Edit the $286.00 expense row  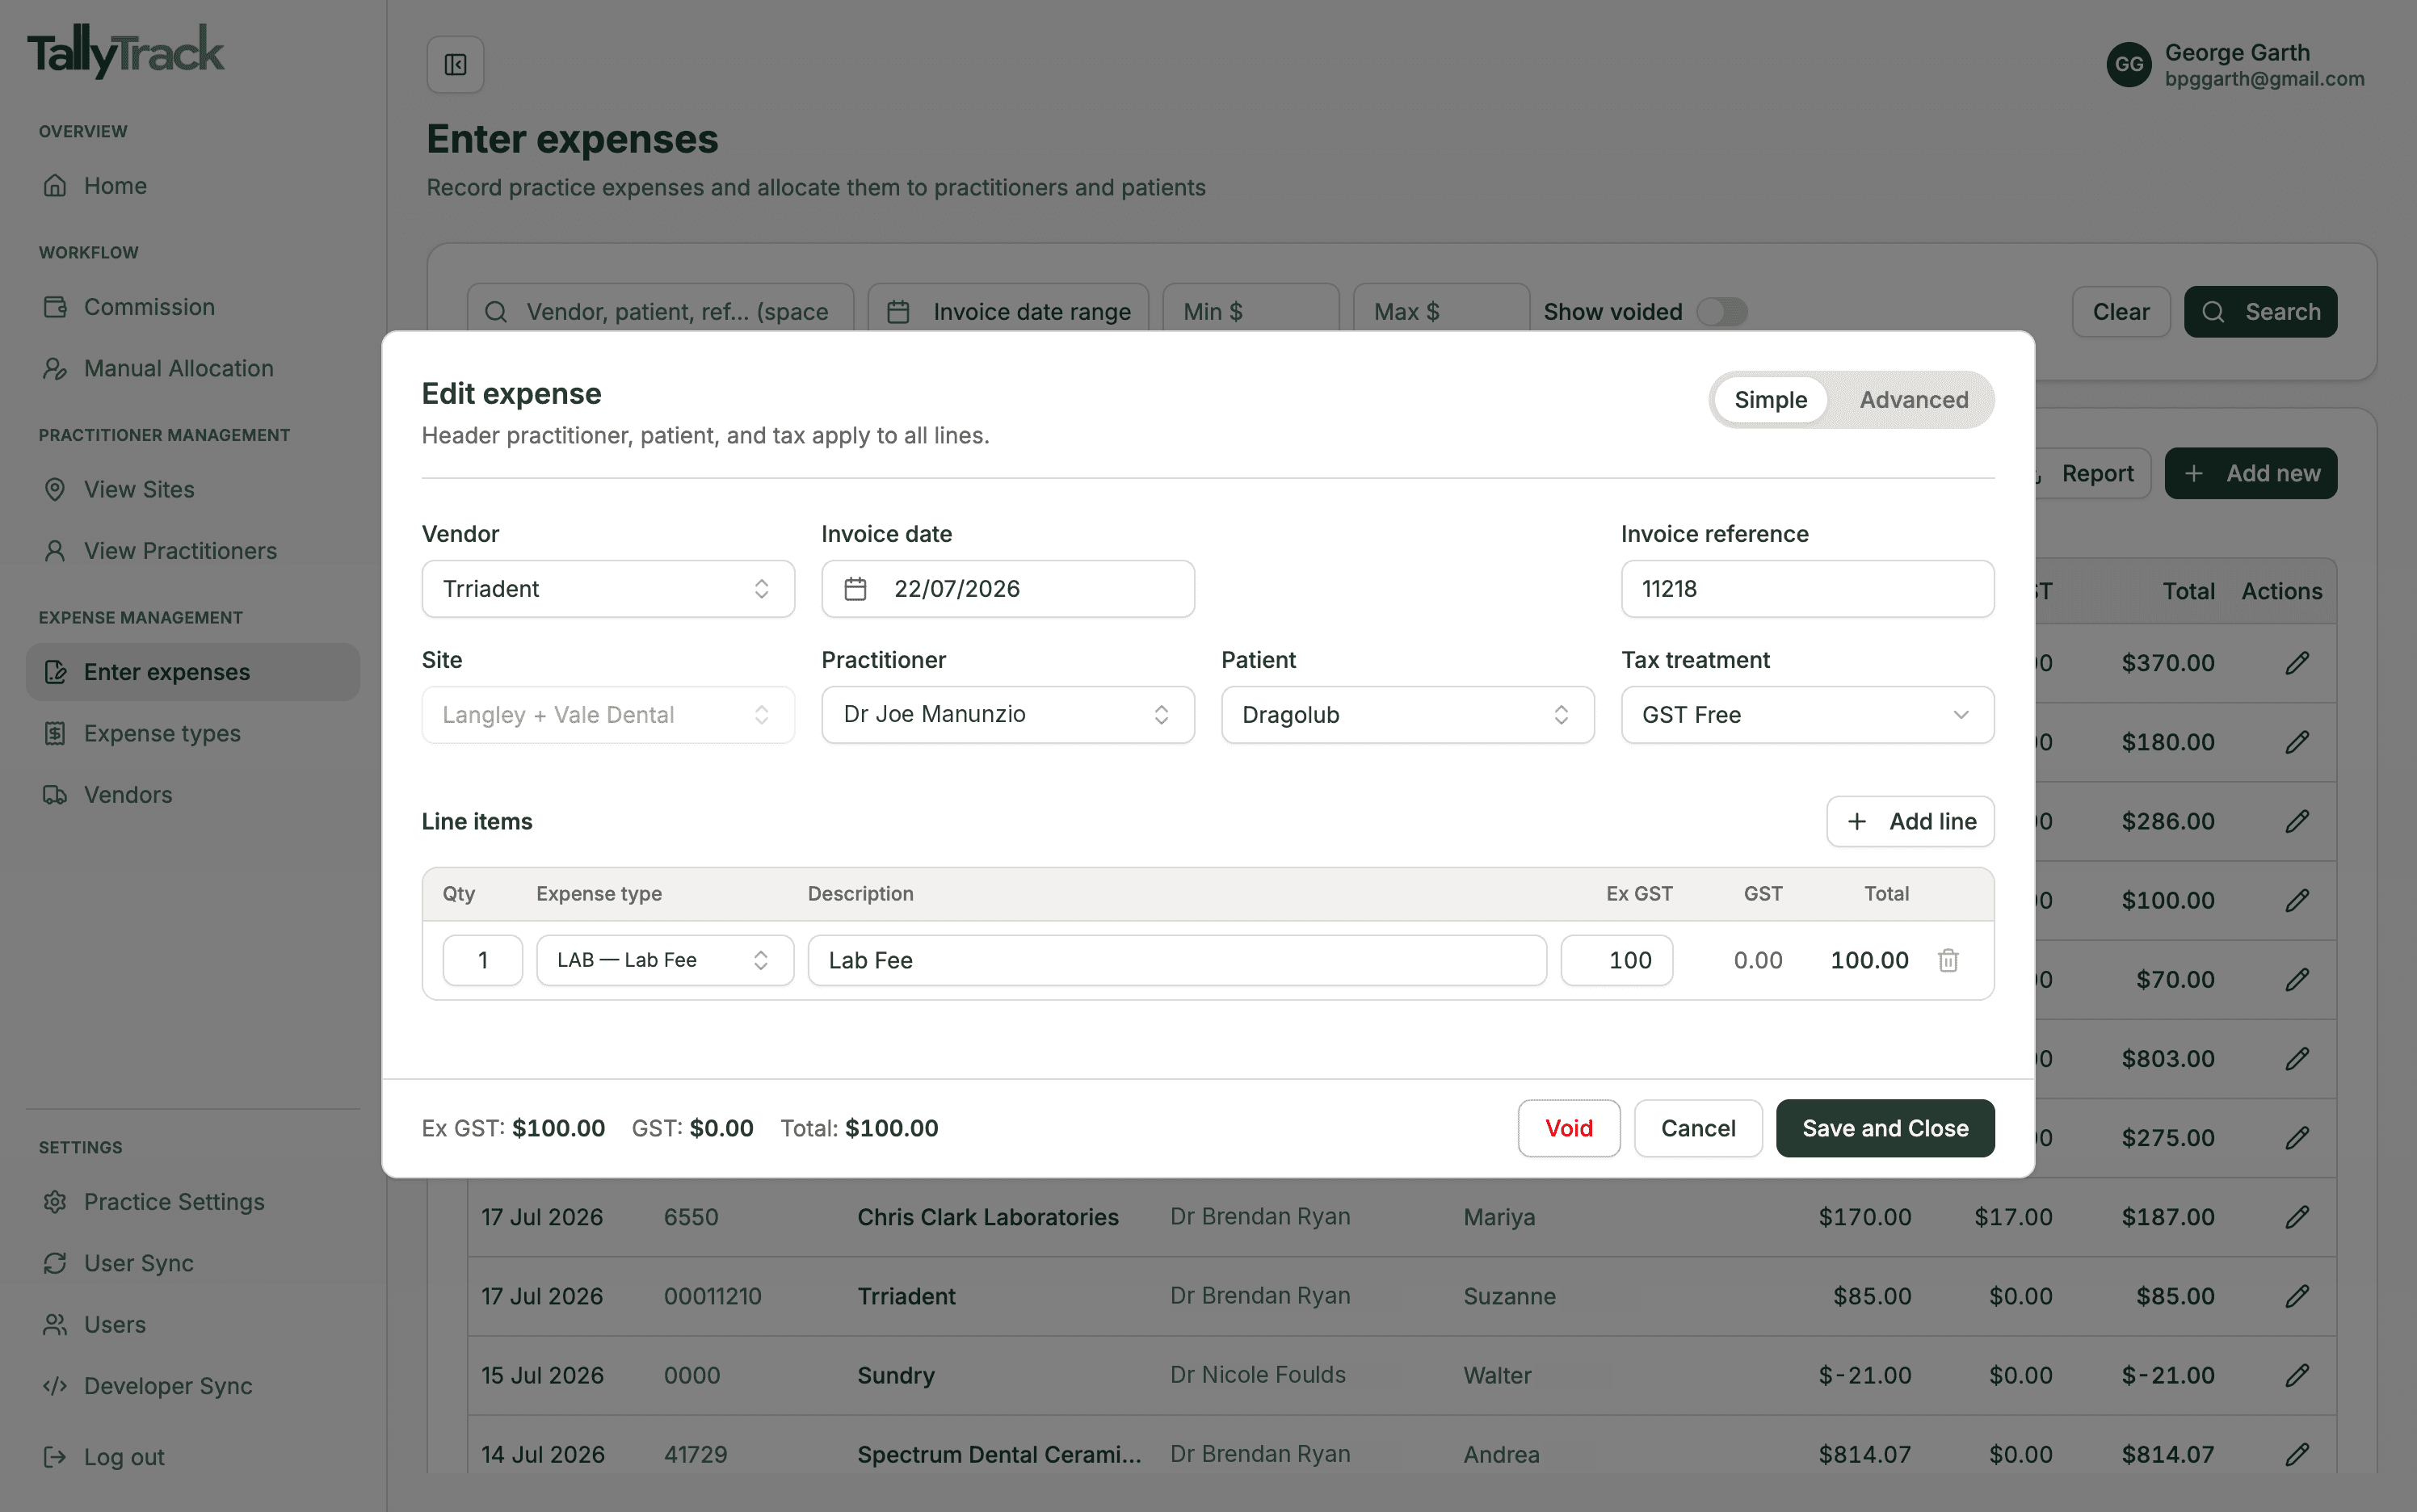click(2297, 821)
